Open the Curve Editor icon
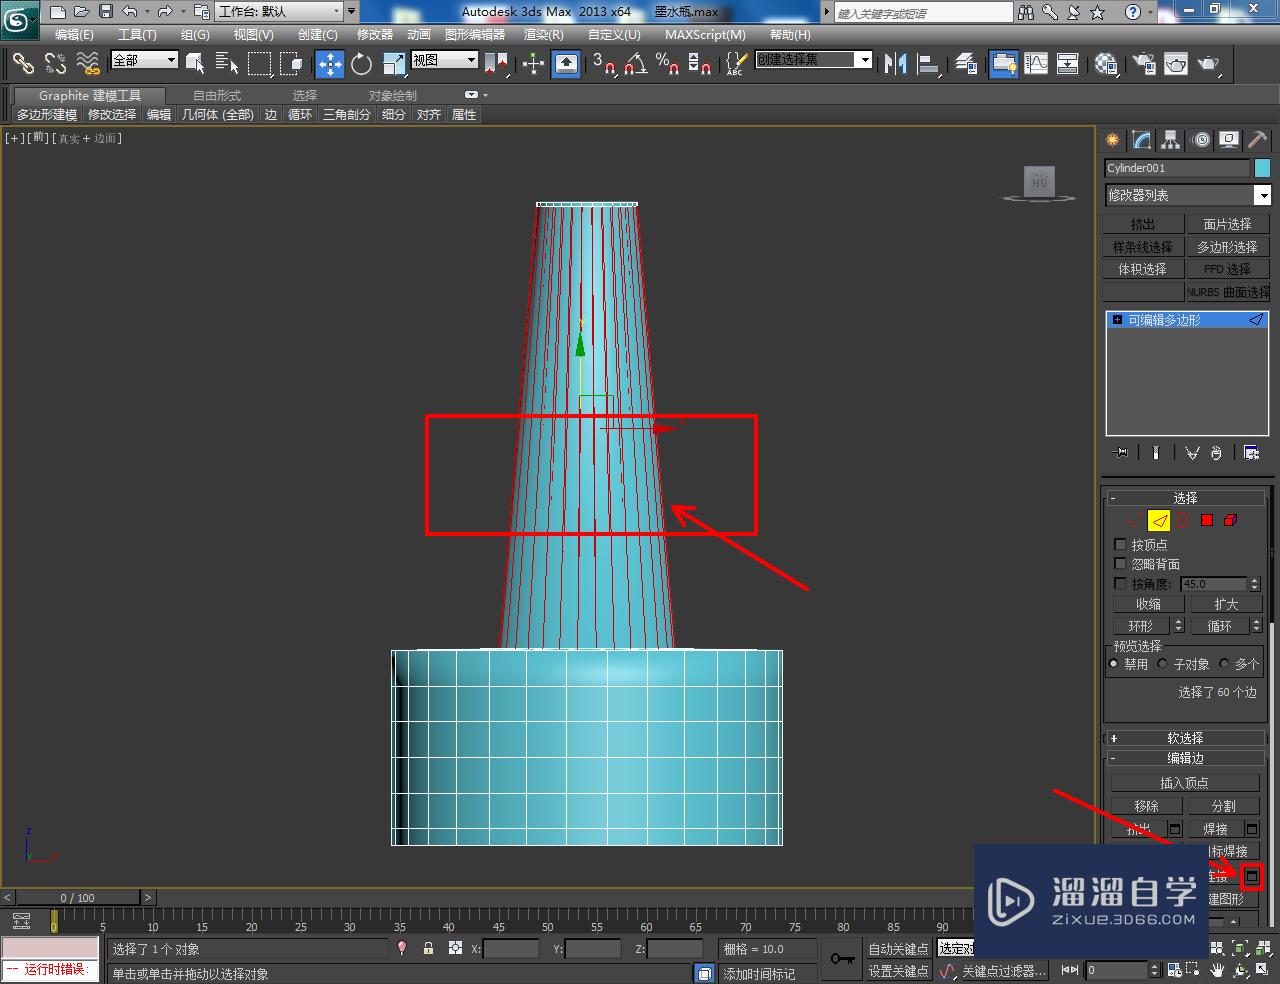 coord(1036,64)
